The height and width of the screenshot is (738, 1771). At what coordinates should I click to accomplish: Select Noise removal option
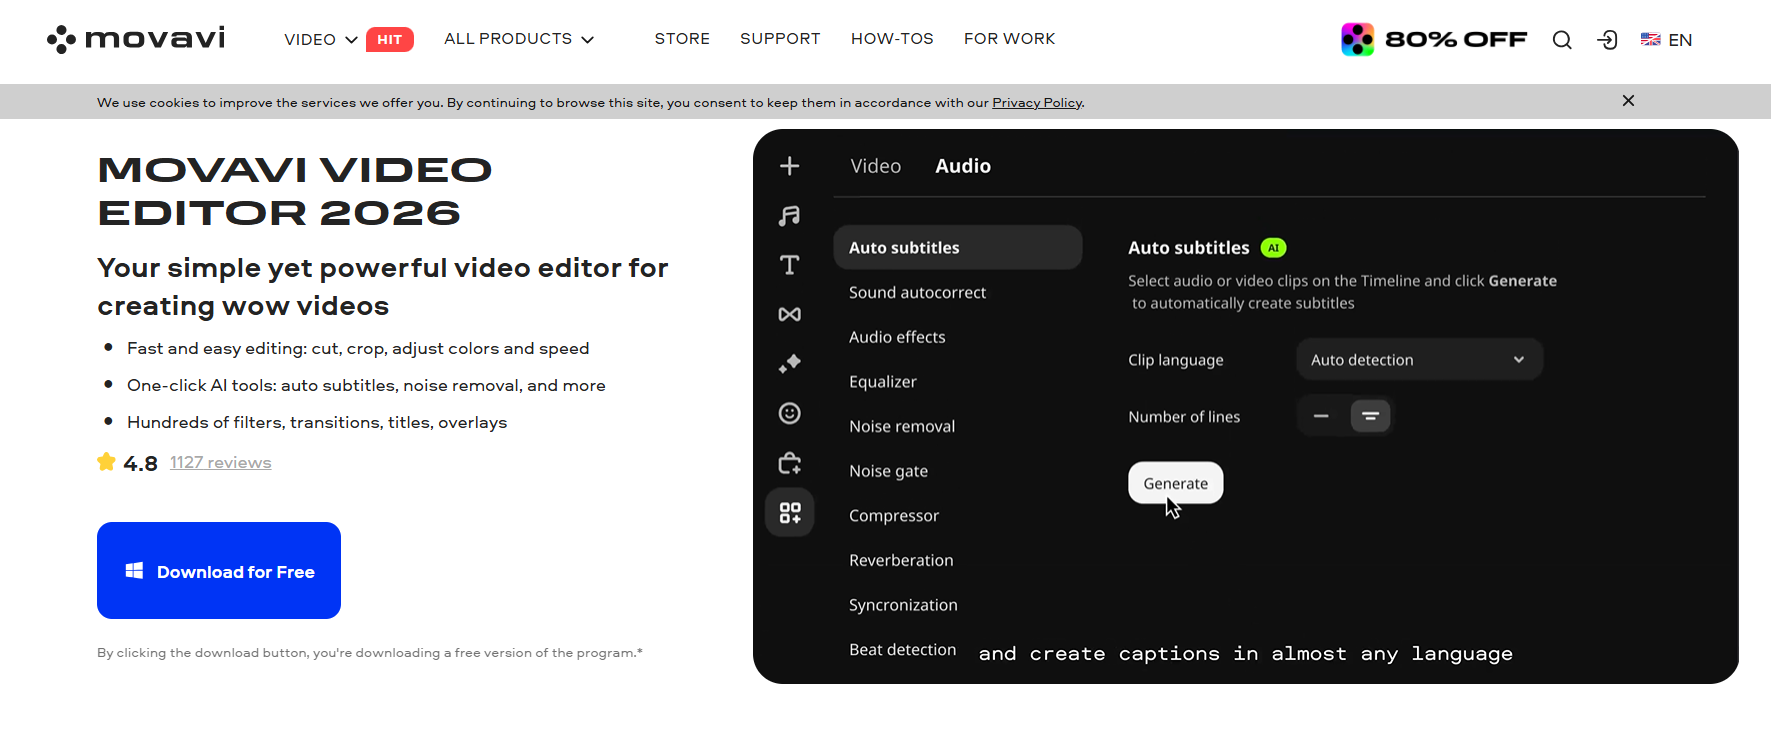tap(902, 426)
